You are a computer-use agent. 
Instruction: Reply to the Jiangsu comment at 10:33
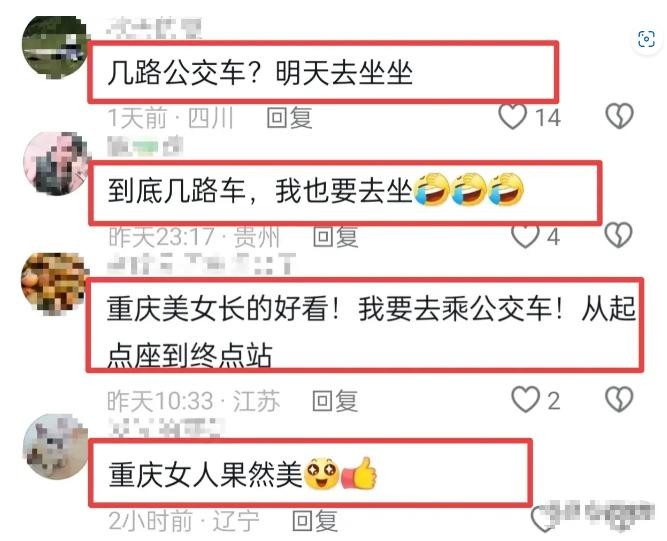[x=335, y=401]
